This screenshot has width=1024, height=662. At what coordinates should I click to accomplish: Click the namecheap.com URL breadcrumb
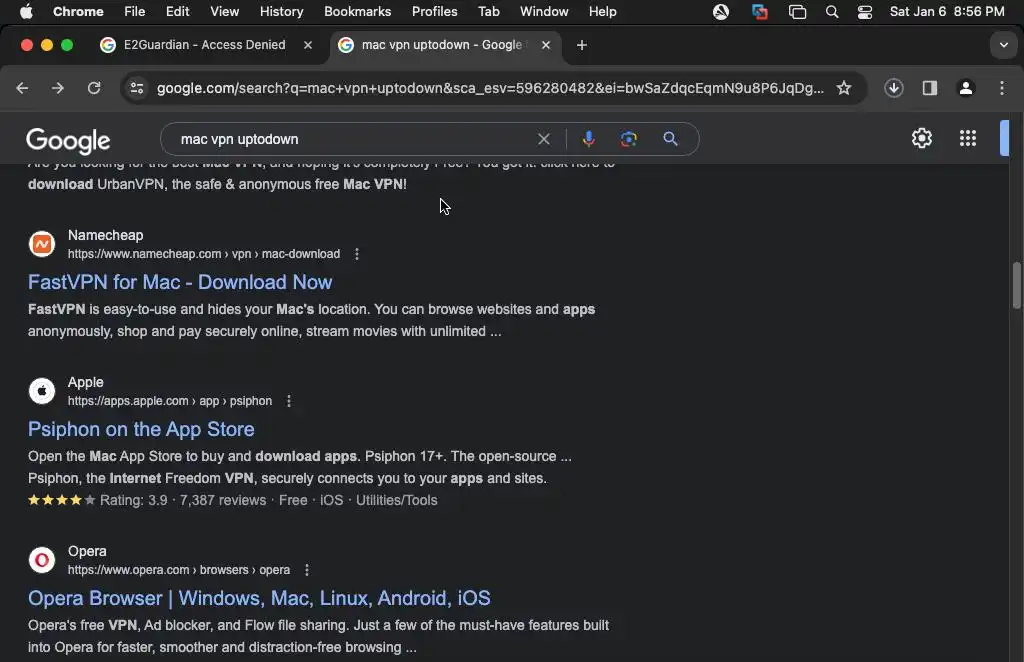click(204, 254)
